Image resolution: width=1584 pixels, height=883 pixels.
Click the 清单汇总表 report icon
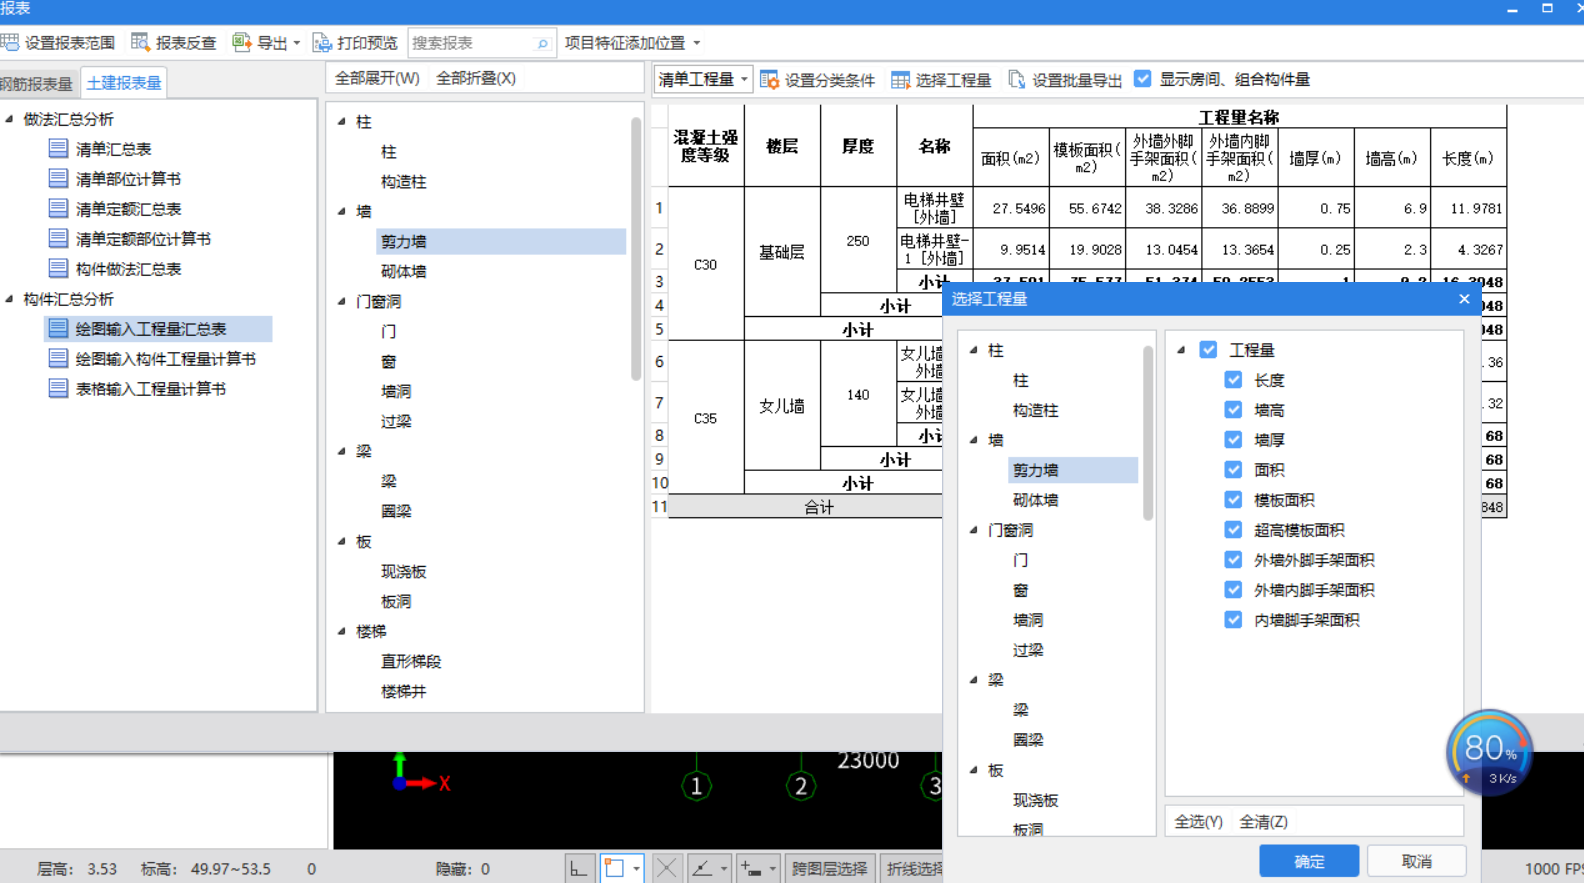tap(58, 149)
